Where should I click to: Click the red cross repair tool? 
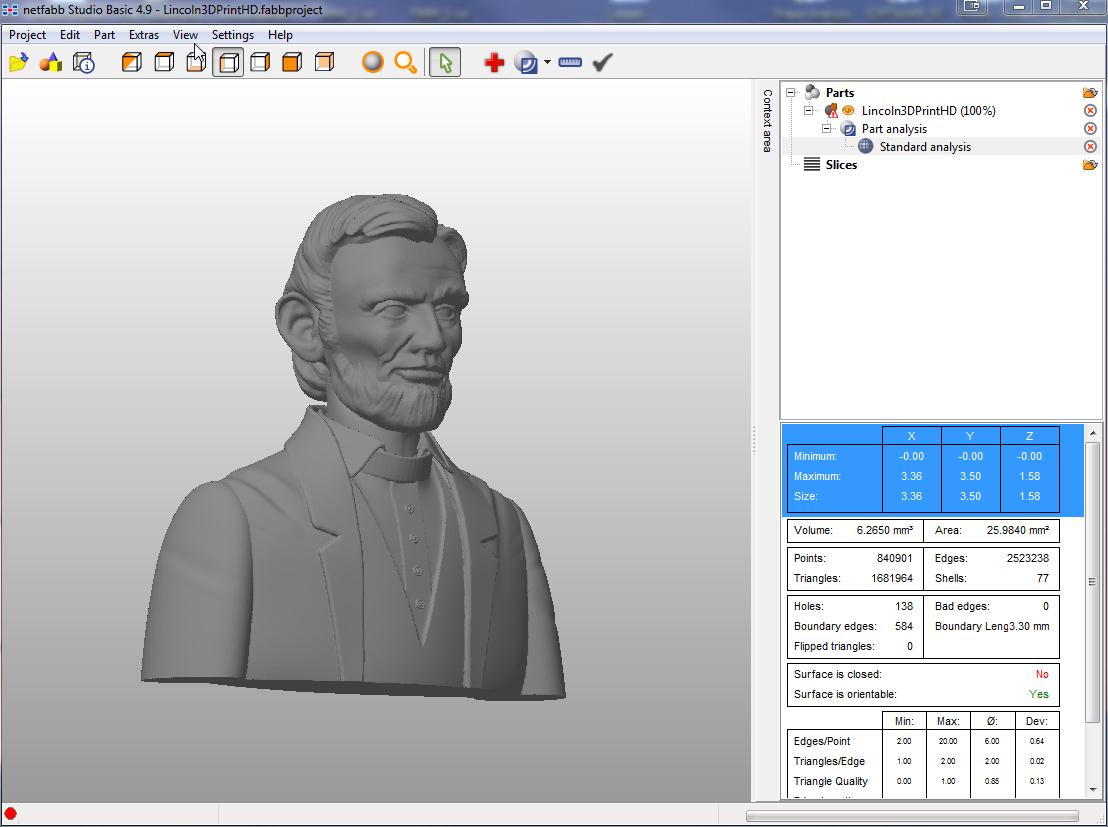point(494,63)
